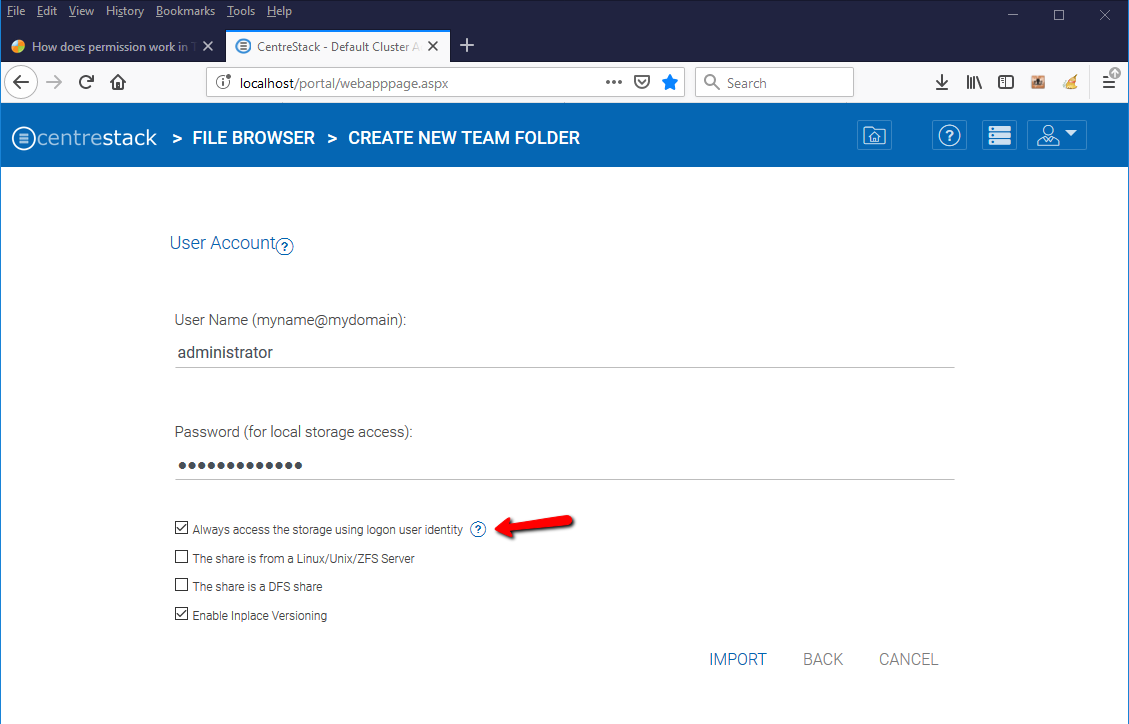Image resolution: width=1129 pixels, height=724 pixels.
Task: Check the share is a DFS share
Action: 181,585
